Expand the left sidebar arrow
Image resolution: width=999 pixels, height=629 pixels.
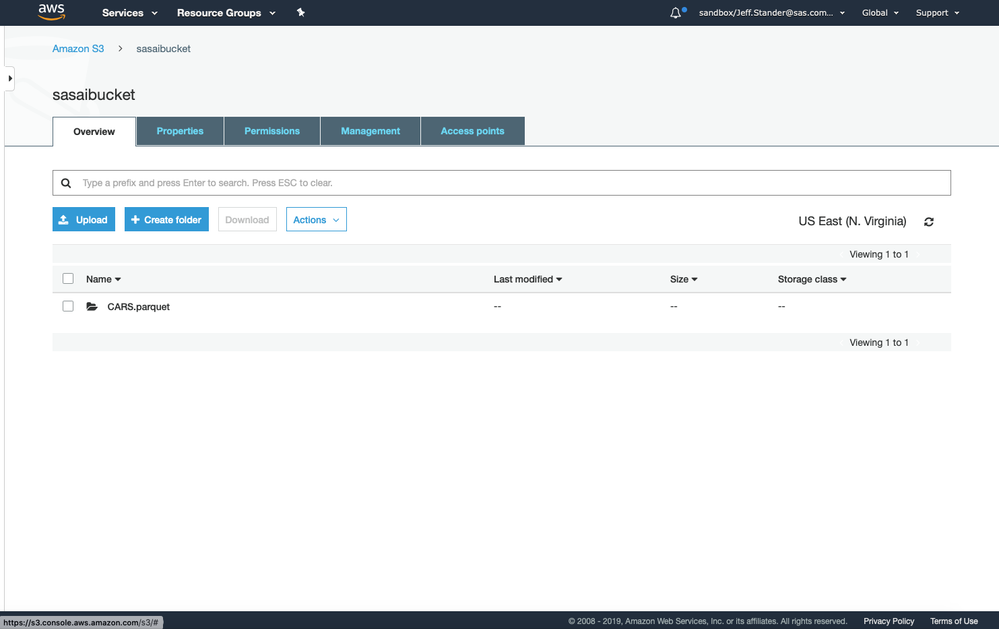10,78
